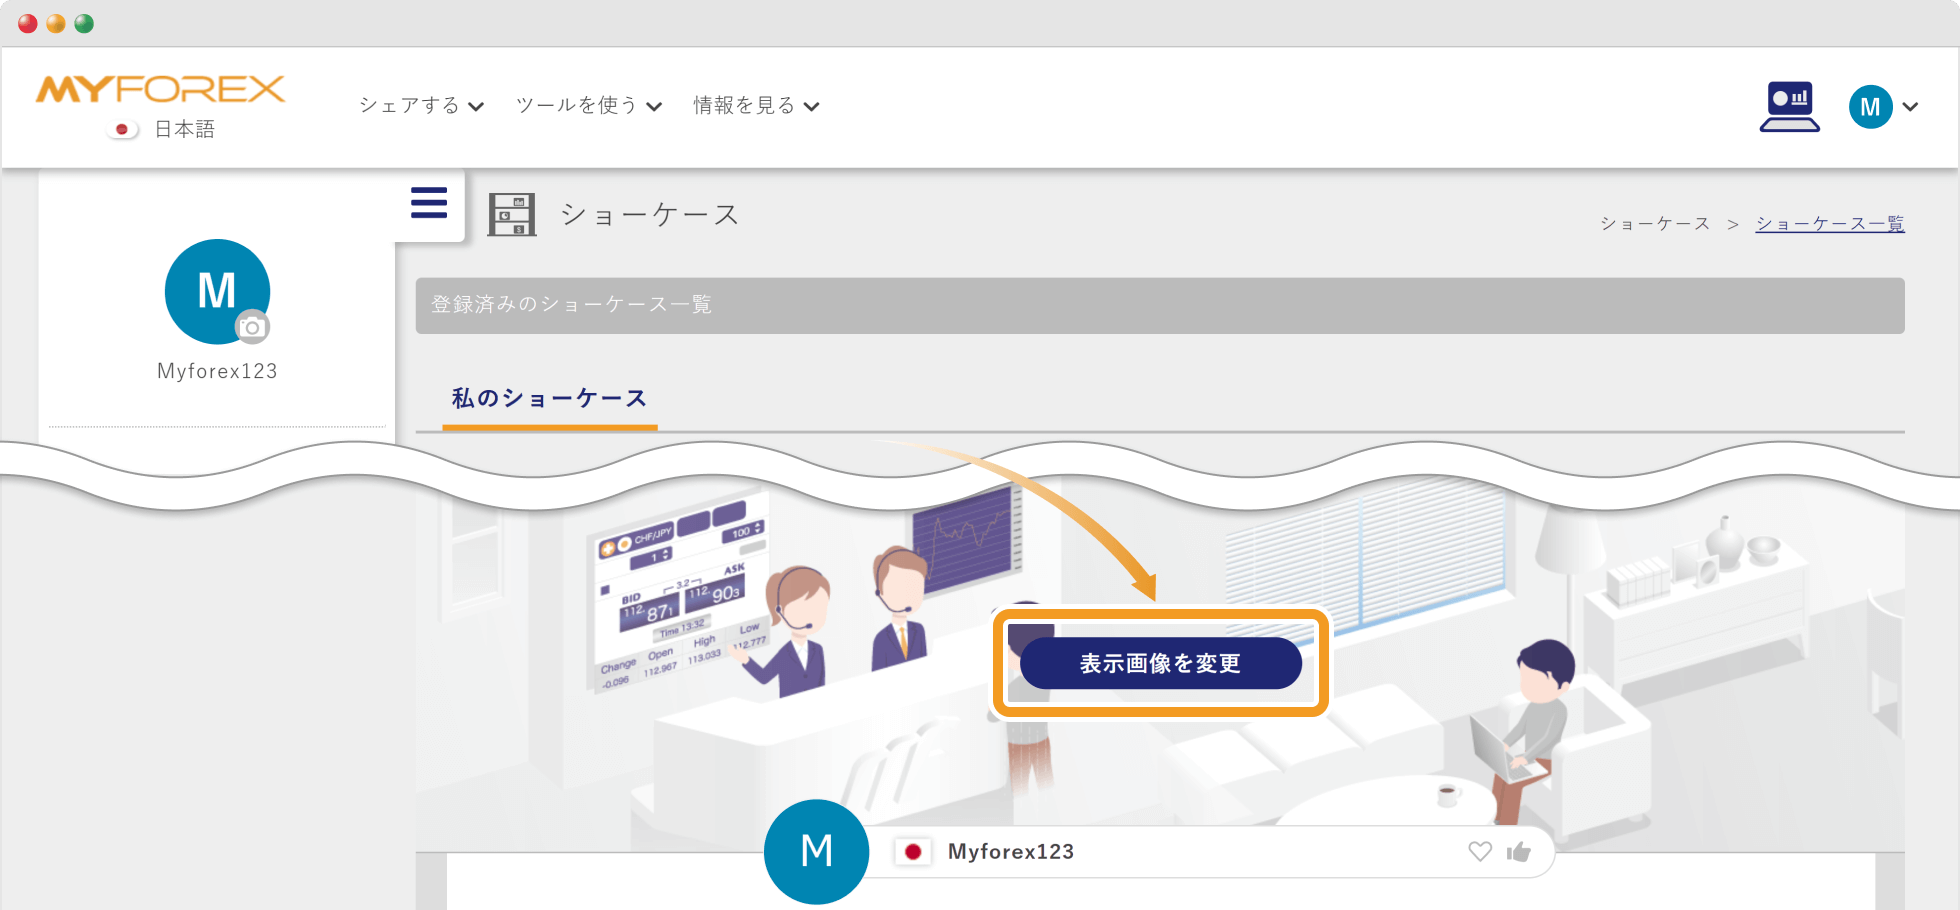Click the large M profile avatar in the sidebar
This screenshot has height=910, width=1960.
(216, 292)
